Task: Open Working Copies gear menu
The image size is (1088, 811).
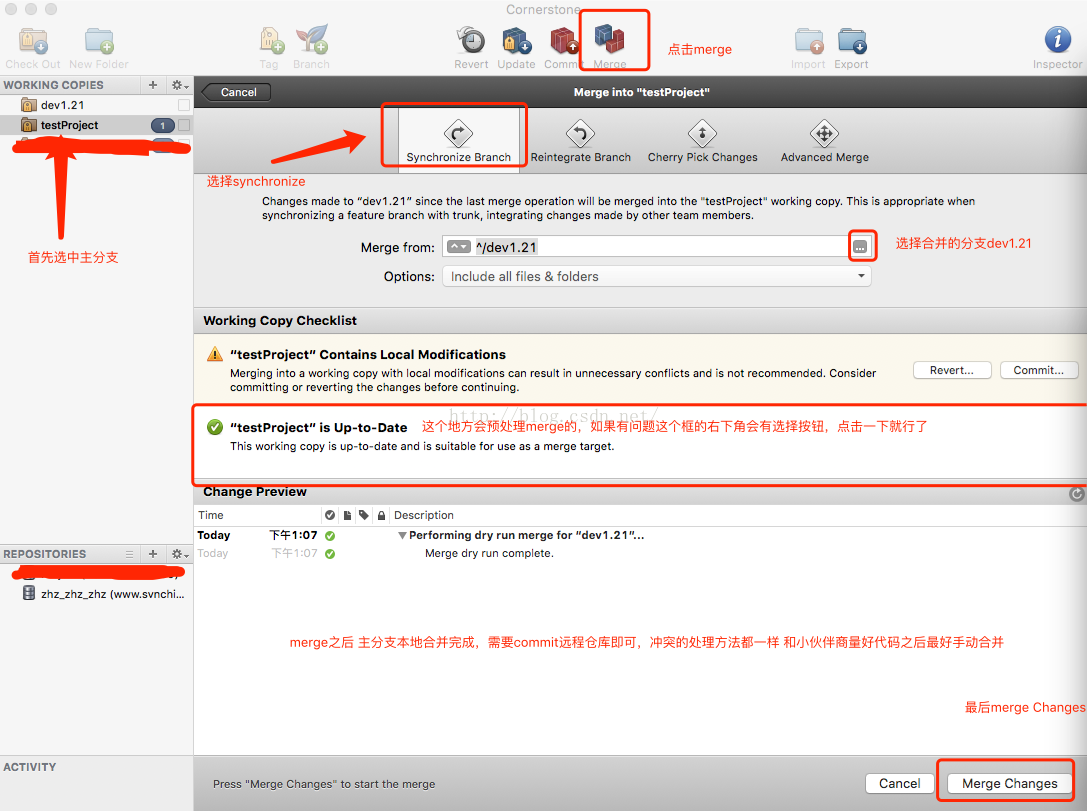Action: pyautogui.click(x=180, y=85)
